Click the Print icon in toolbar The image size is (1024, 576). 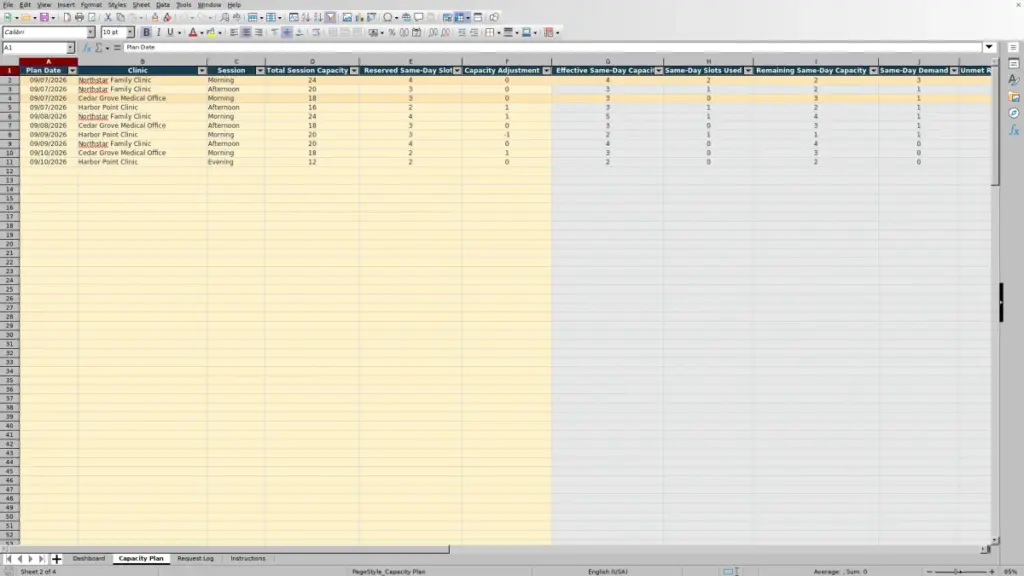(79, 17)
